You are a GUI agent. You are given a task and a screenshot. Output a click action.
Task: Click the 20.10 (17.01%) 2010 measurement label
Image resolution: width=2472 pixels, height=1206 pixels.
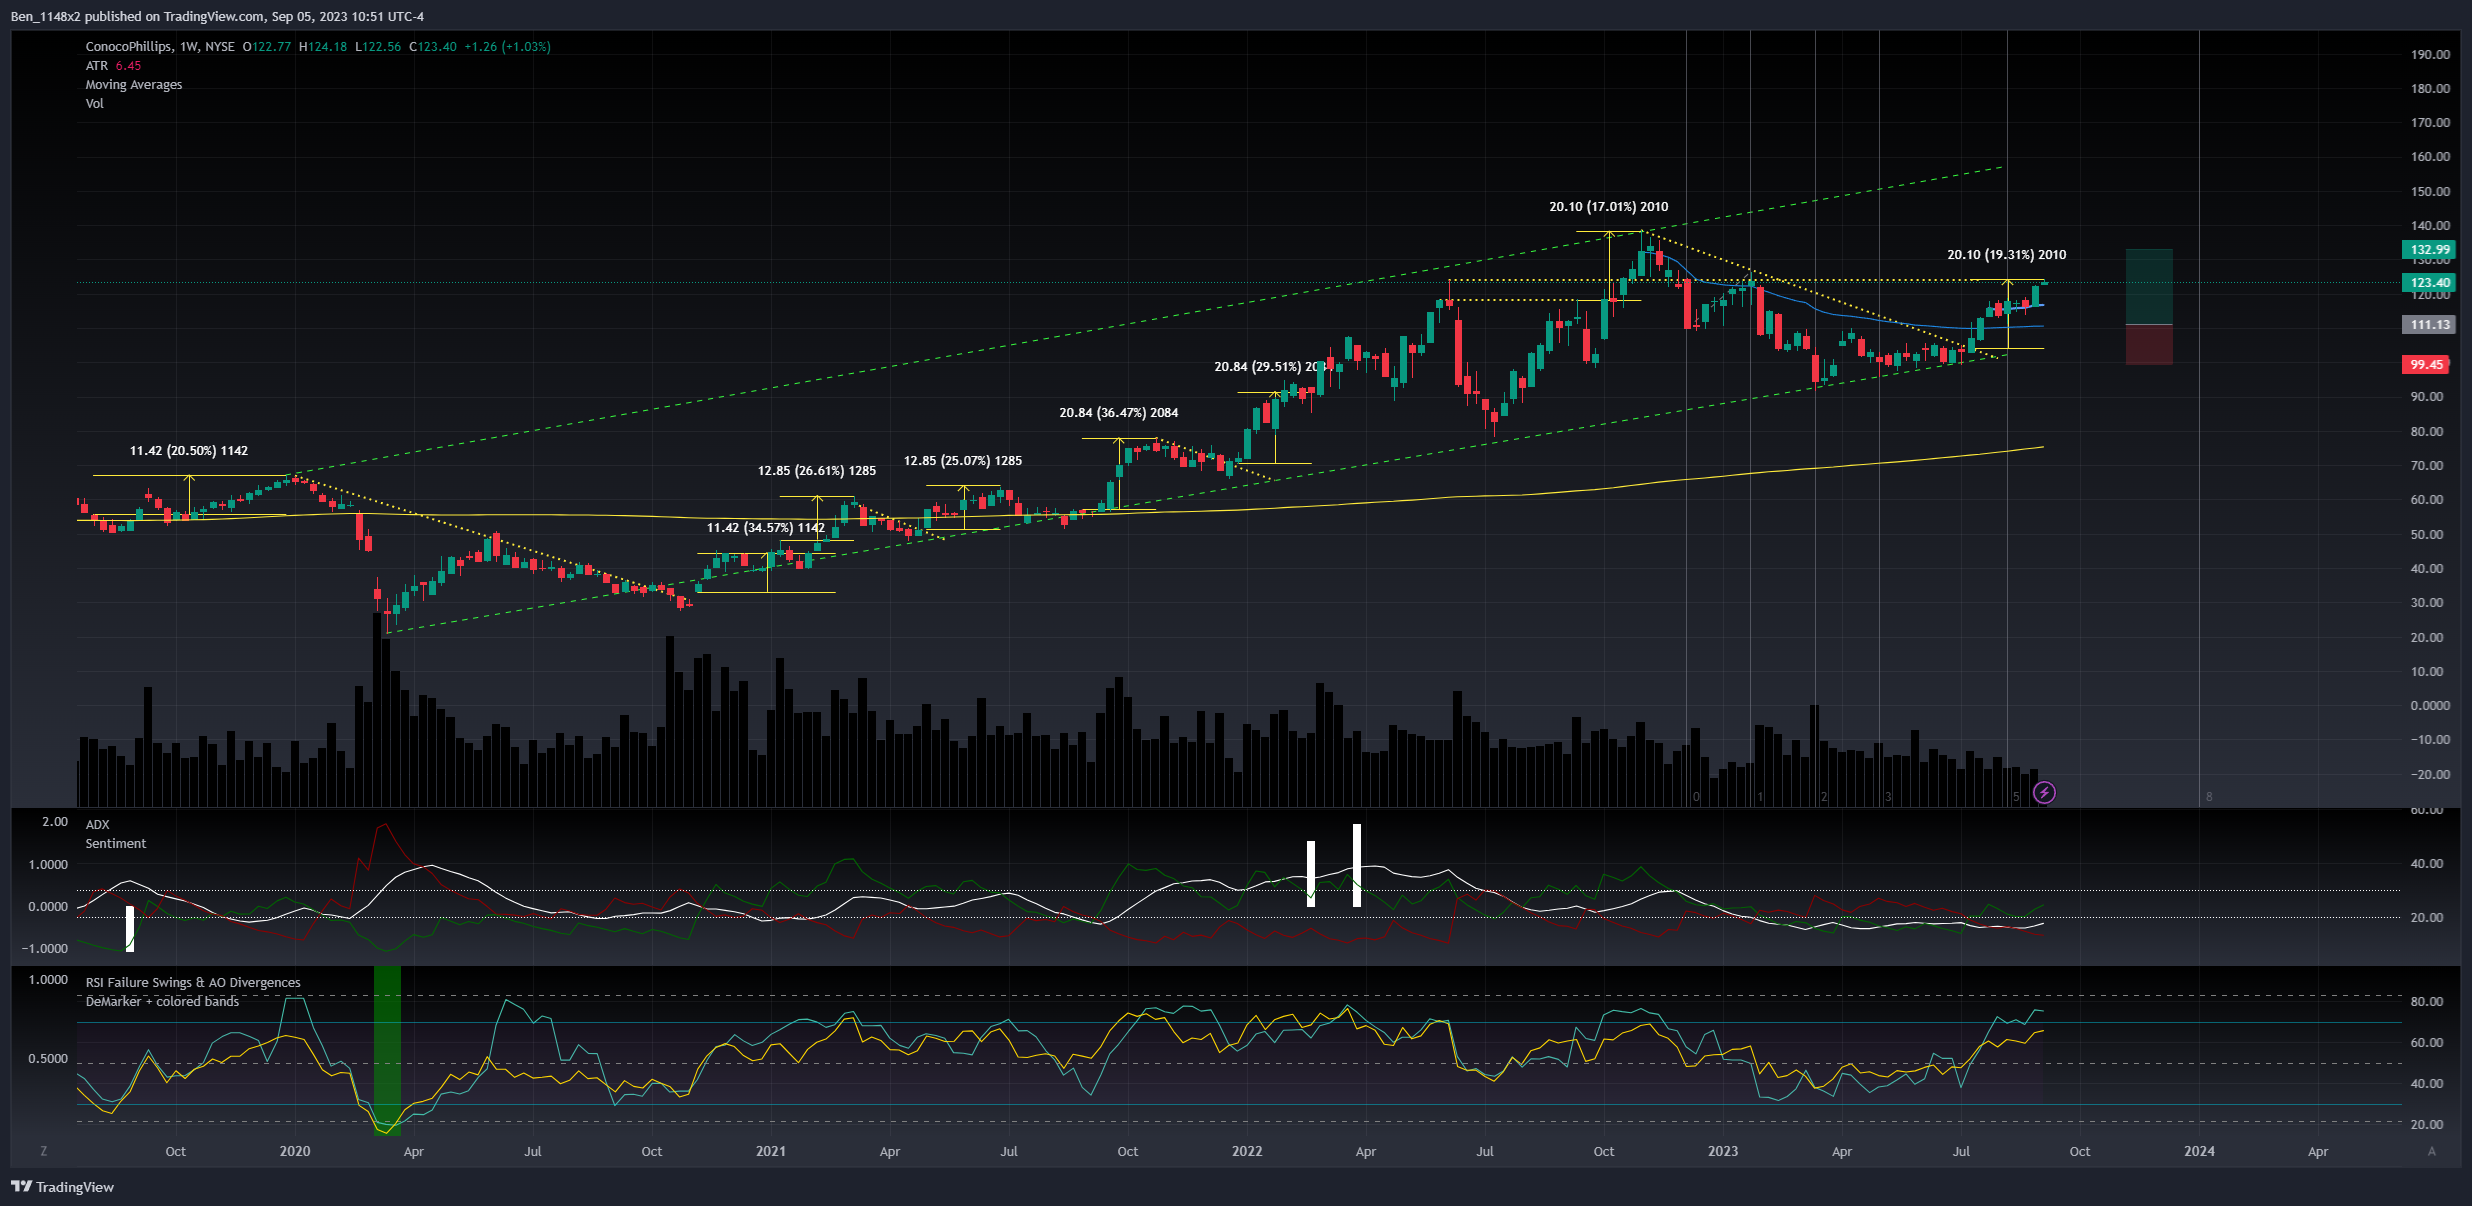pyautogui.click(x=1609, y=207)
